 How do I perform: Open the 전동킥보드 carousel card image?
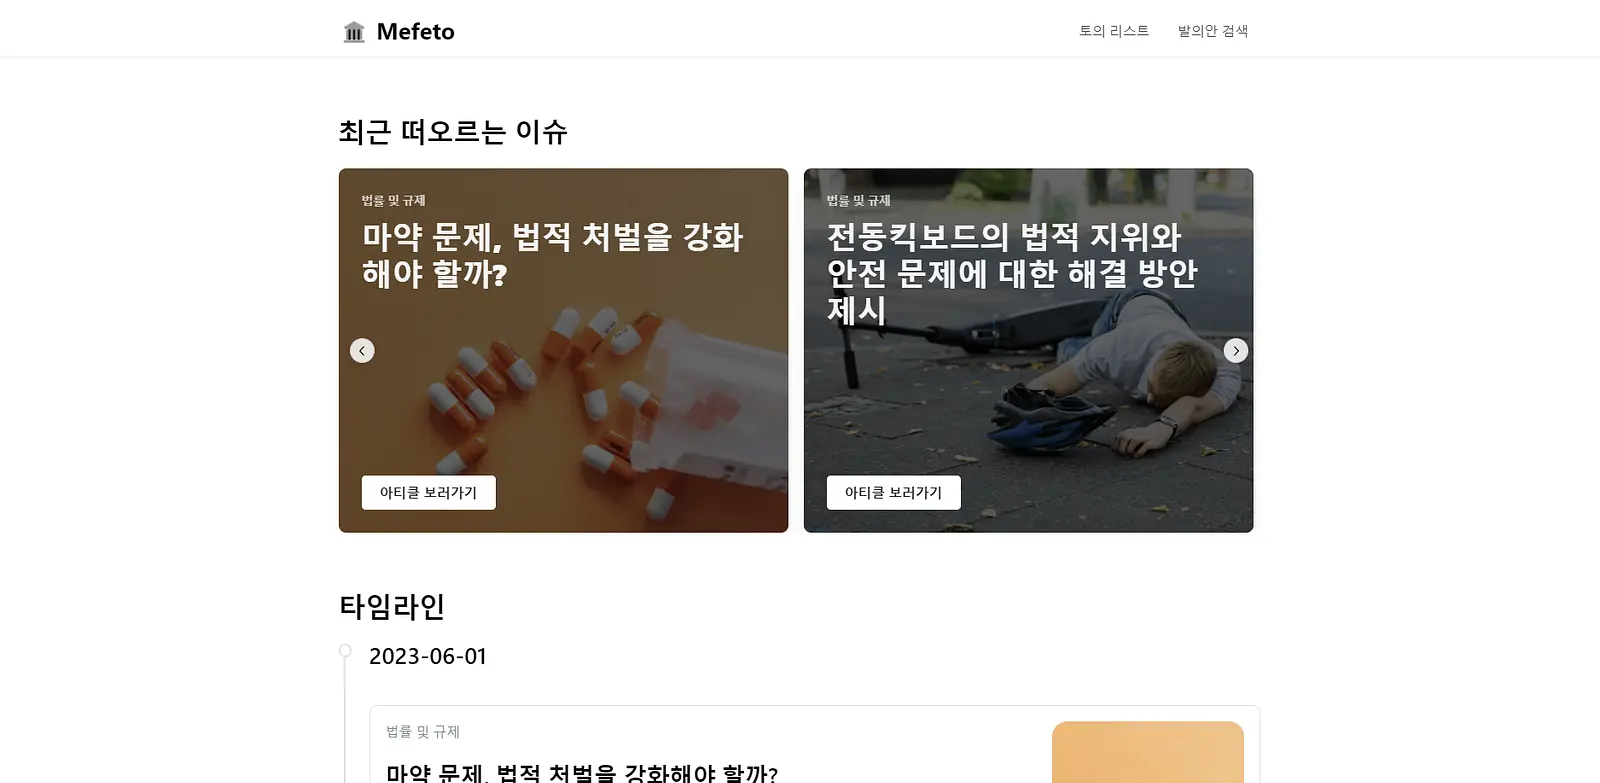coord(1028,351)
